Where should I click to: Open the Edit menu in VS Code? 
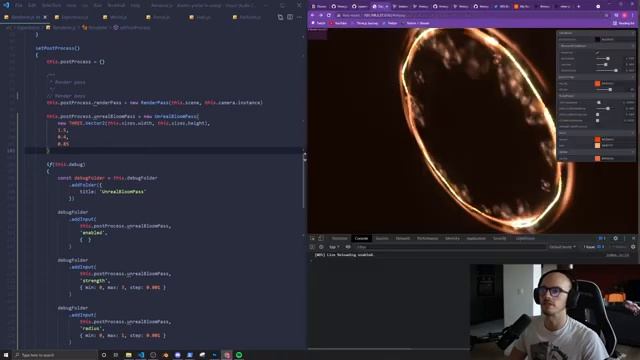[x=32, y=5]
